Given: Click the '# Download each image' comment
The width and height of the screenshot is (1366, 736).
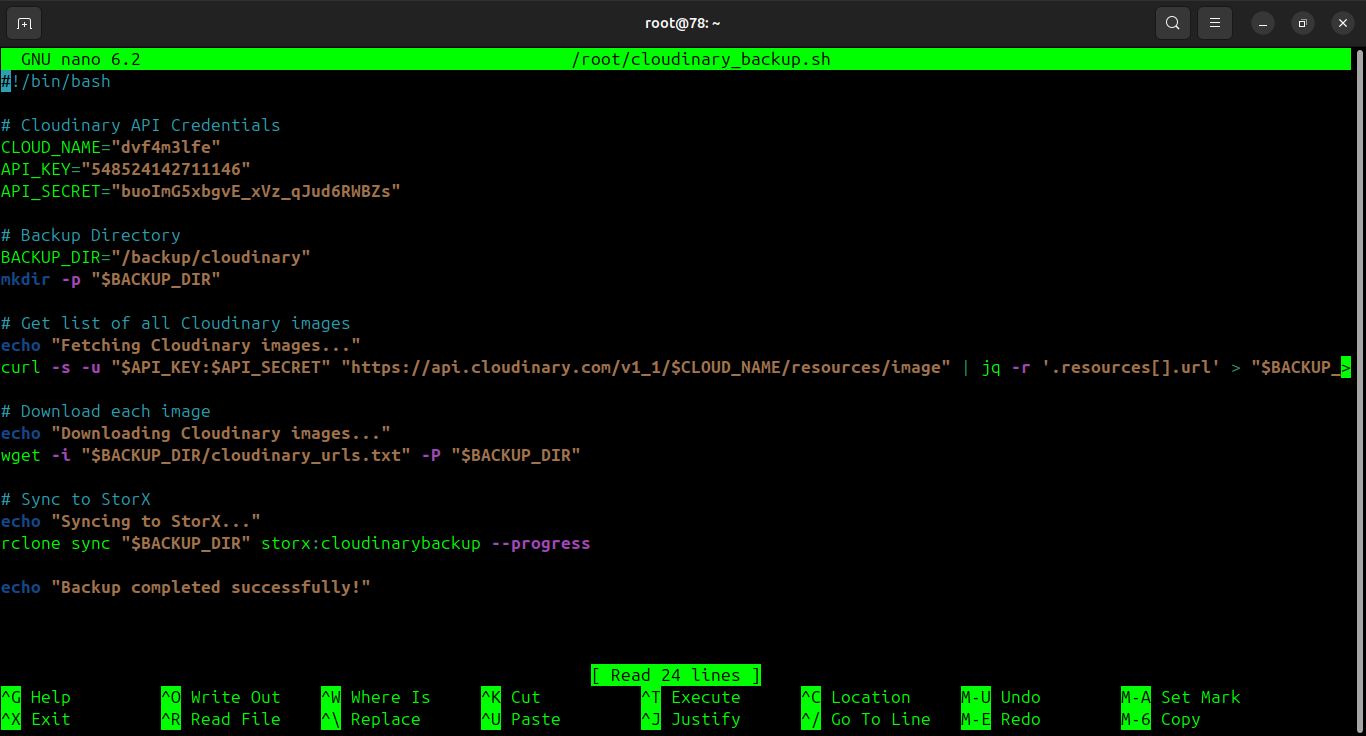Looking at the screenshot, I should (106, 411).
